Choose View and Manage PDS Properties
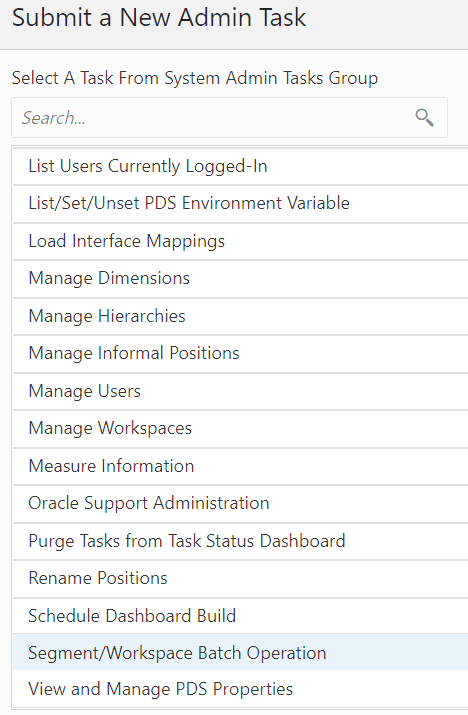This screenshot has height=715, width=468. click(240, 689)
